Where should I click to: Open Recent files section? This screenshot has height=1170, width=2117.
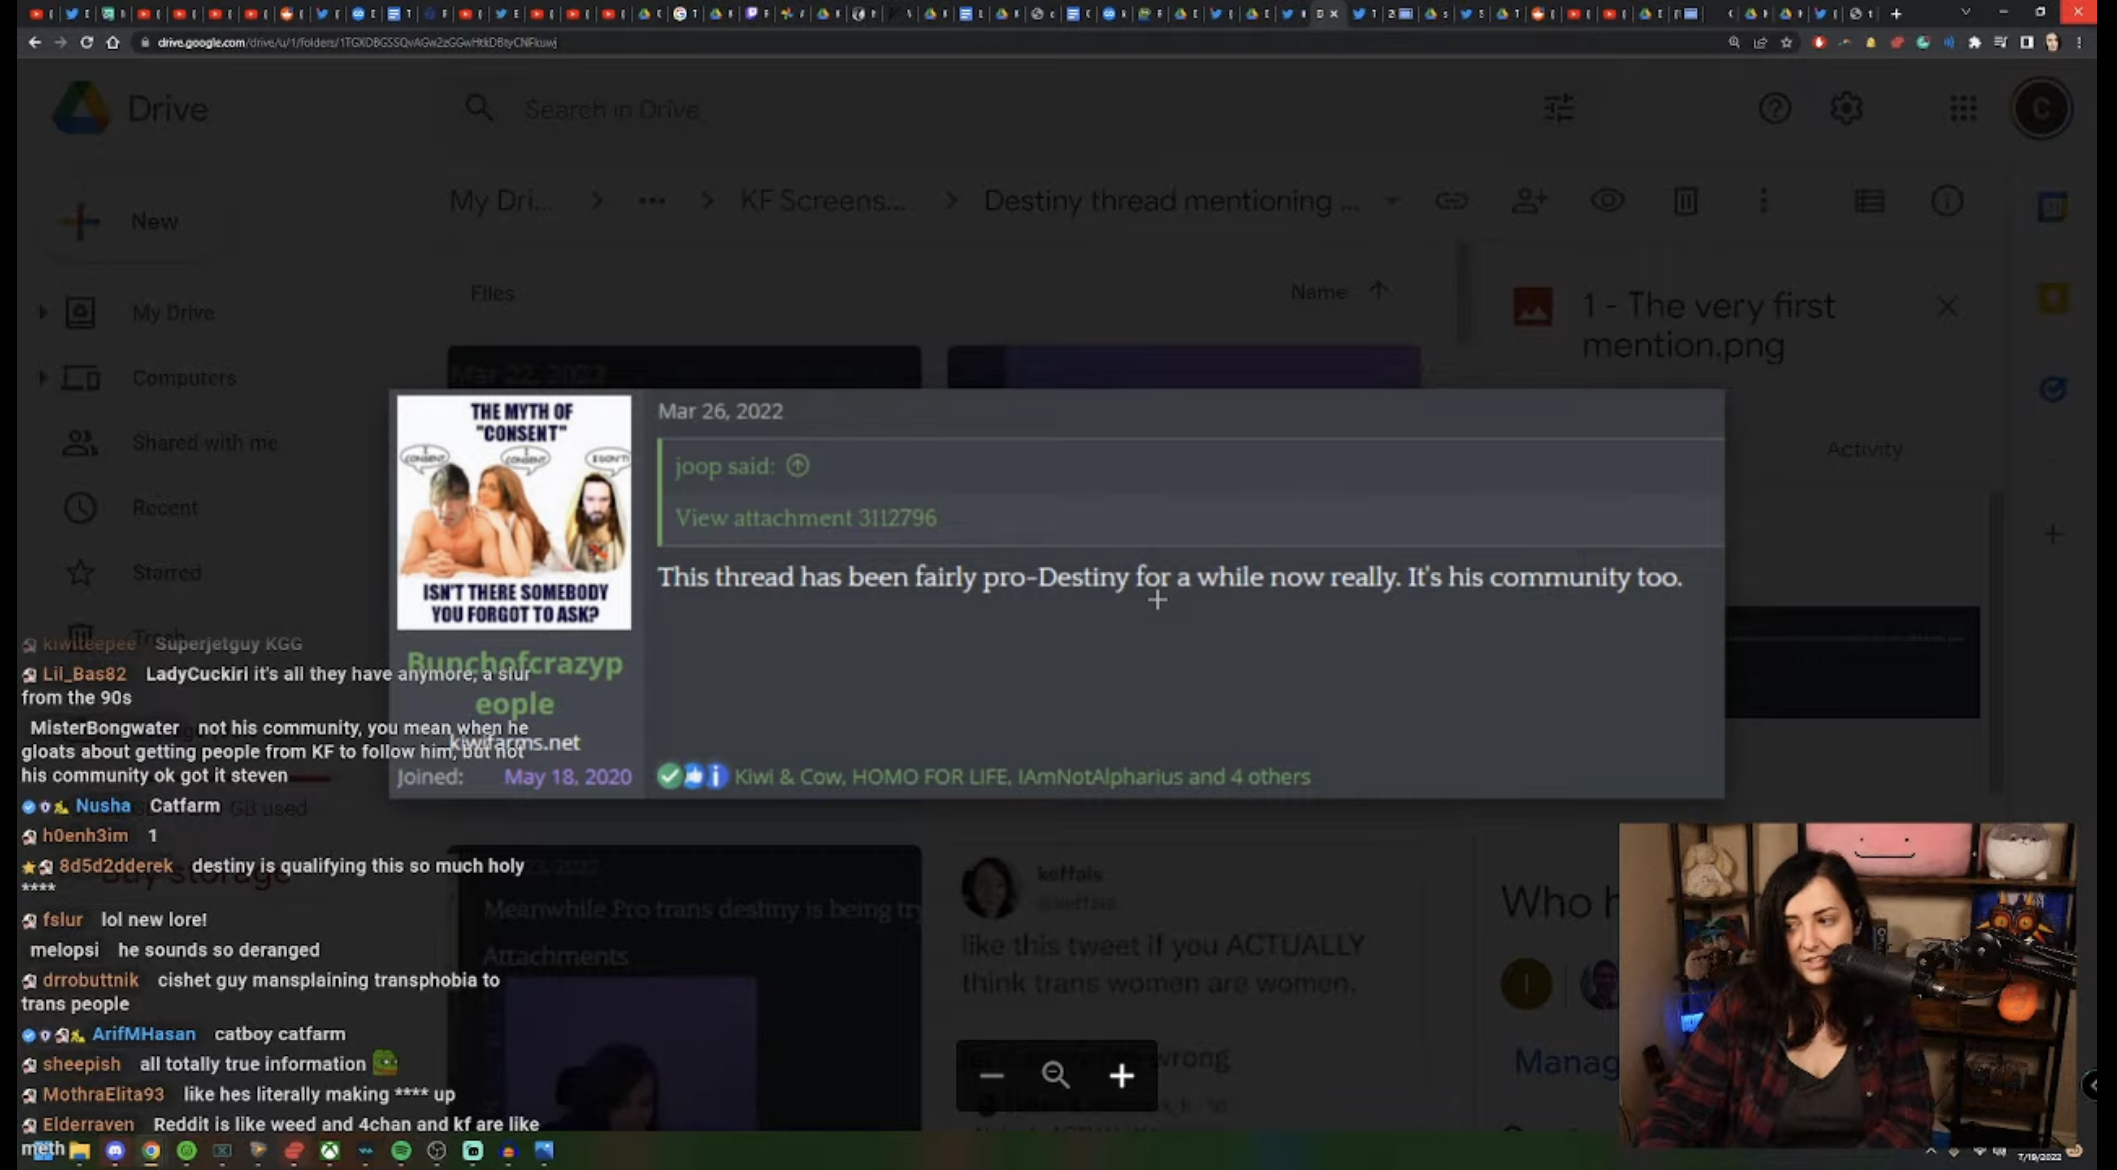pos(165,508)
